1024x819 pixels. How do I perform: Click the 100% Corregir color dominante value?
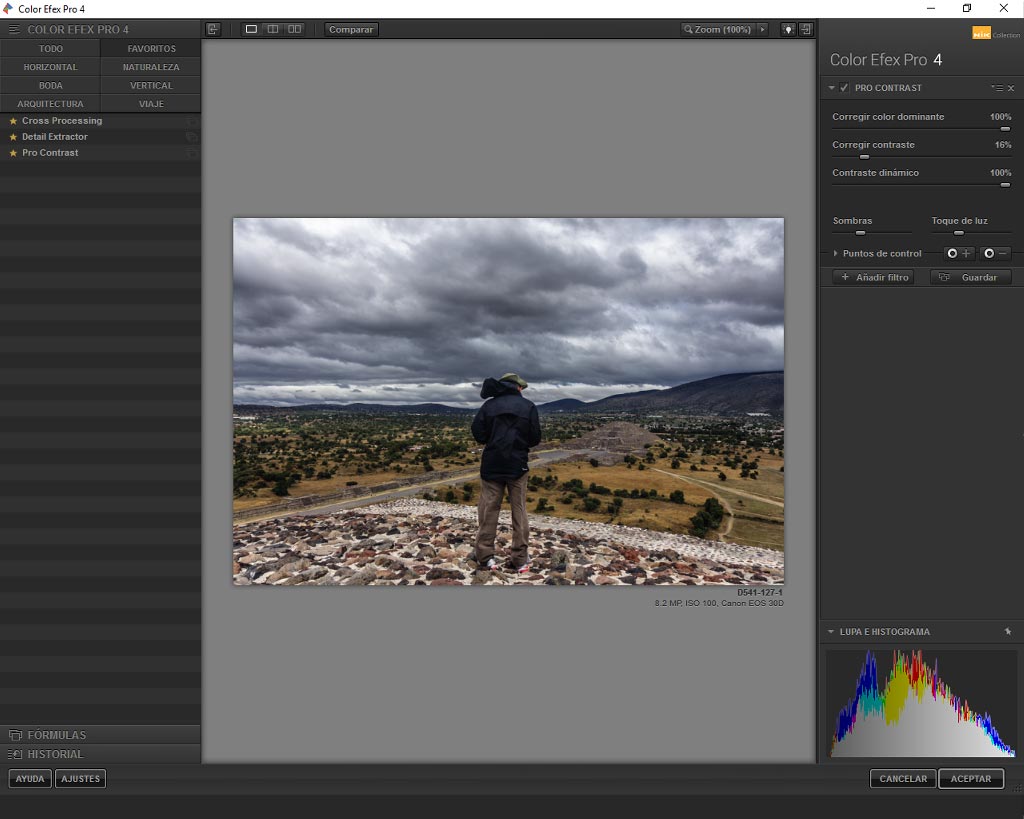coord(1000,117)
